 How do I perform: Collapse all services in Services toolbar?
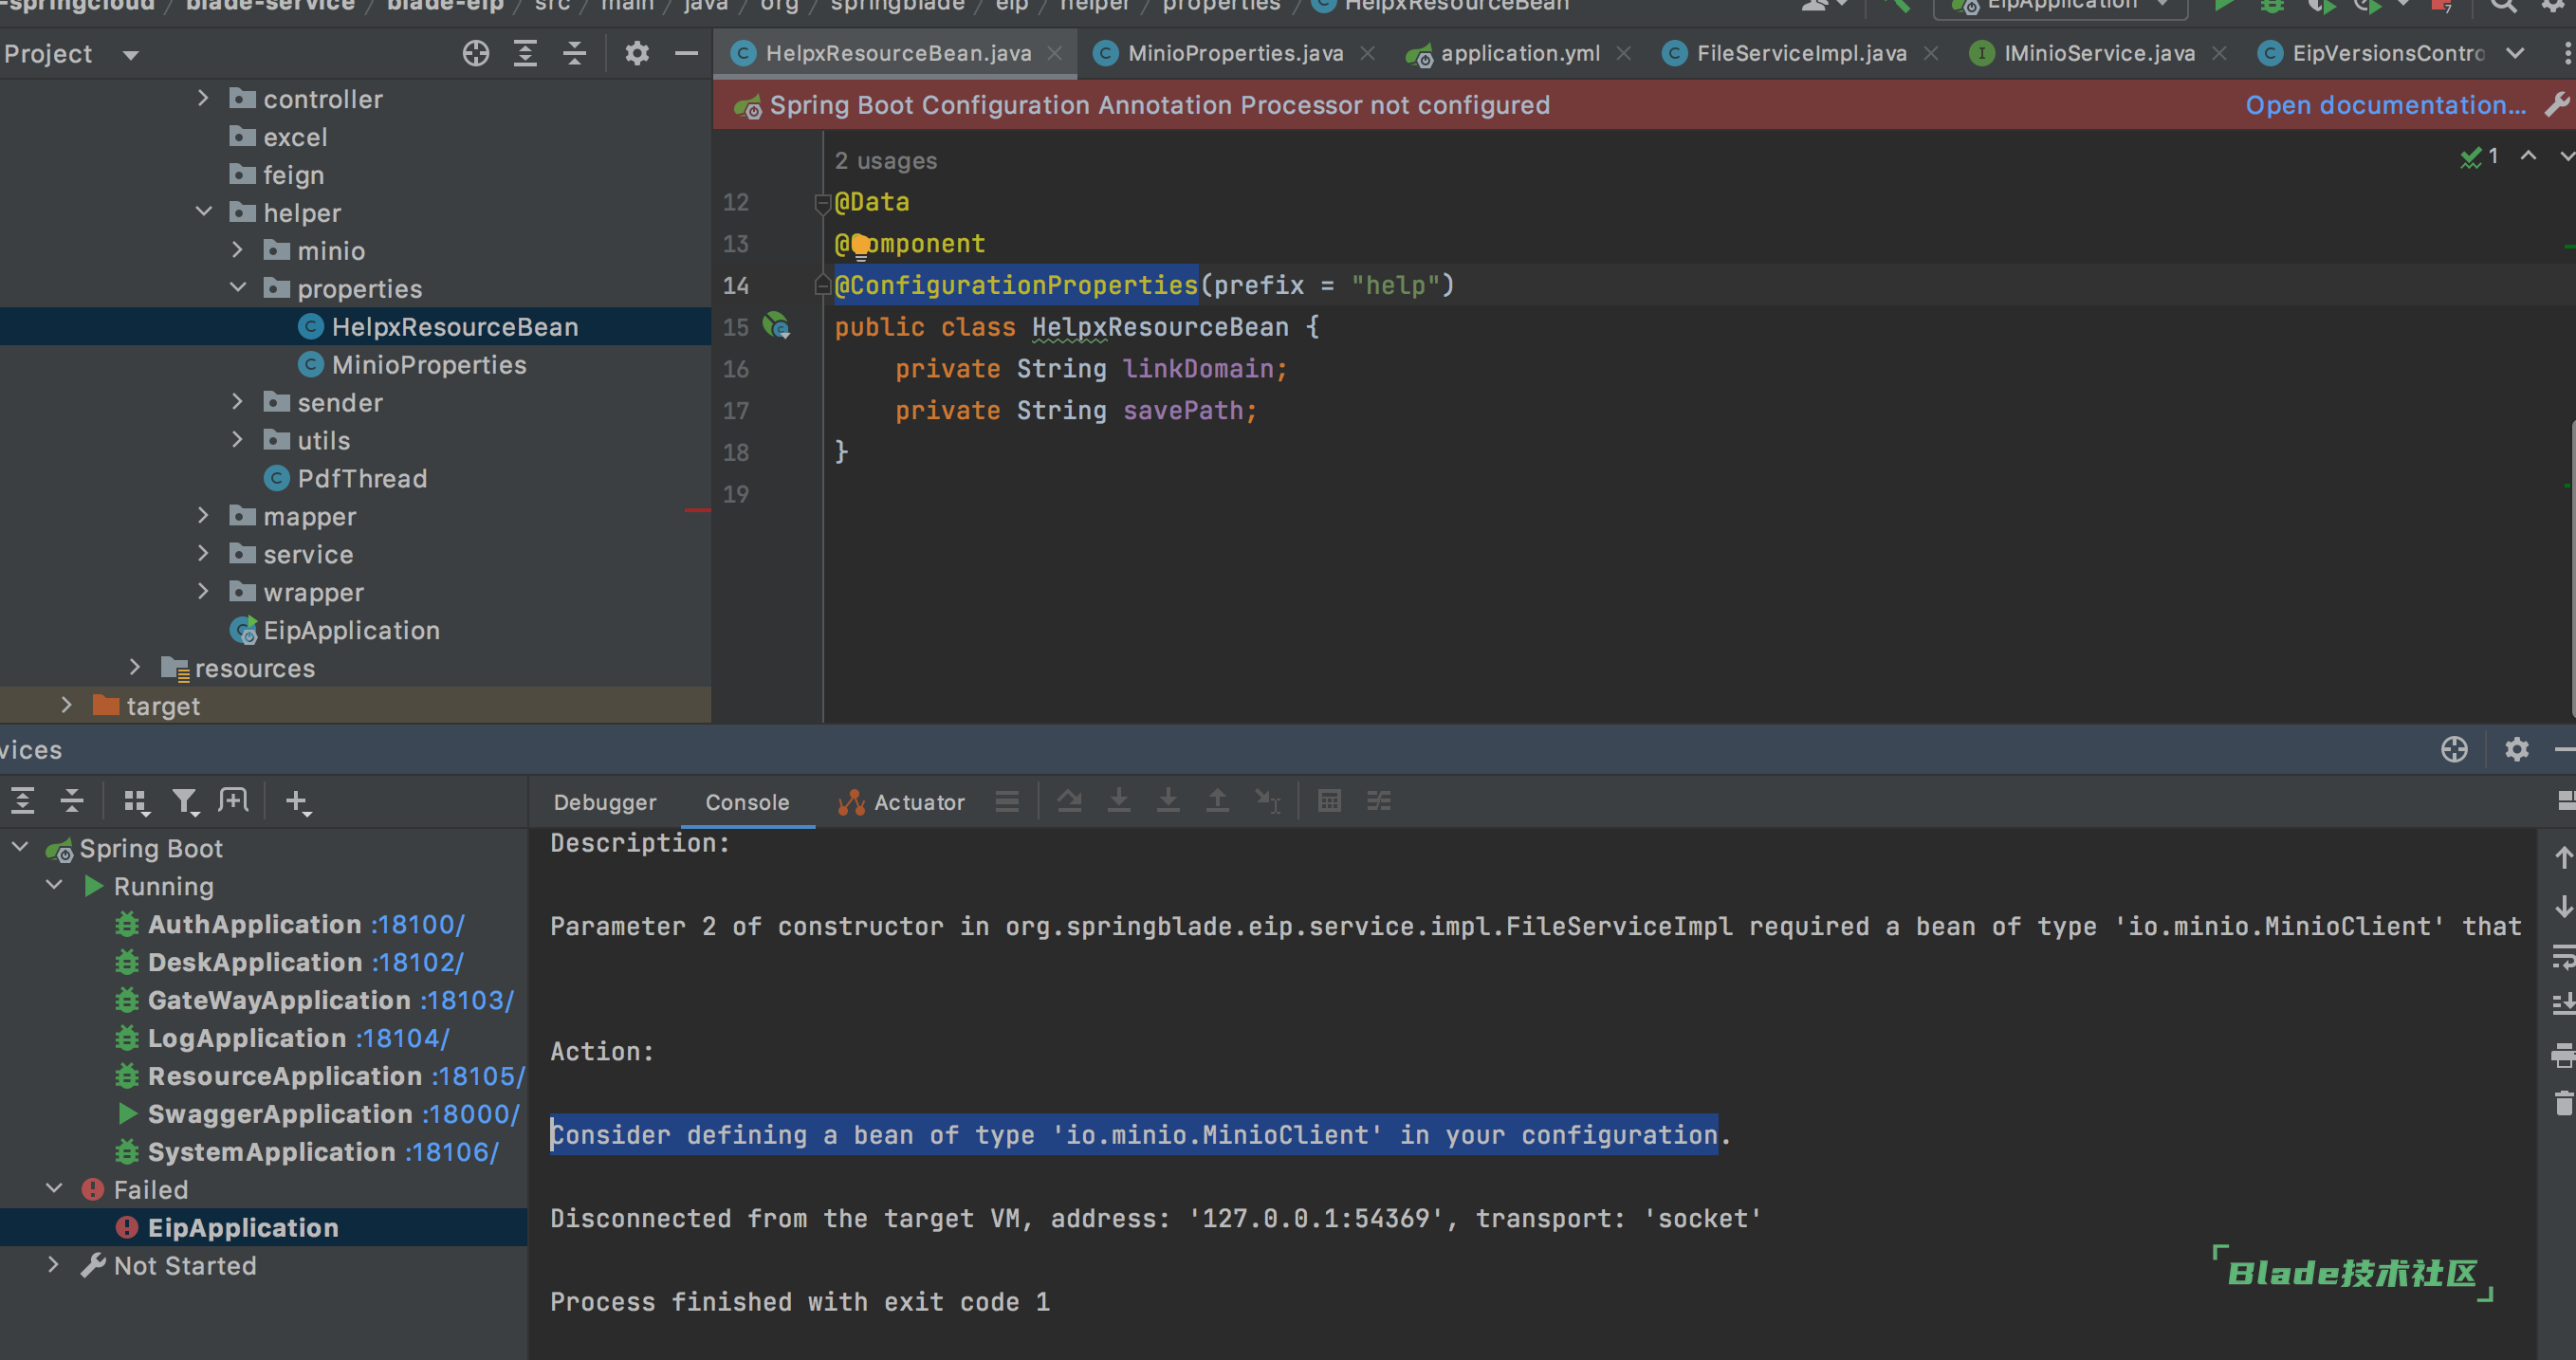click(72, 801)
